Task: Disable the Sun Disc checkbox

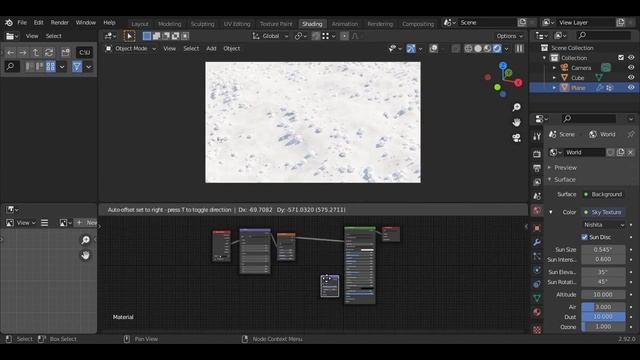Action: pos(584,237)
